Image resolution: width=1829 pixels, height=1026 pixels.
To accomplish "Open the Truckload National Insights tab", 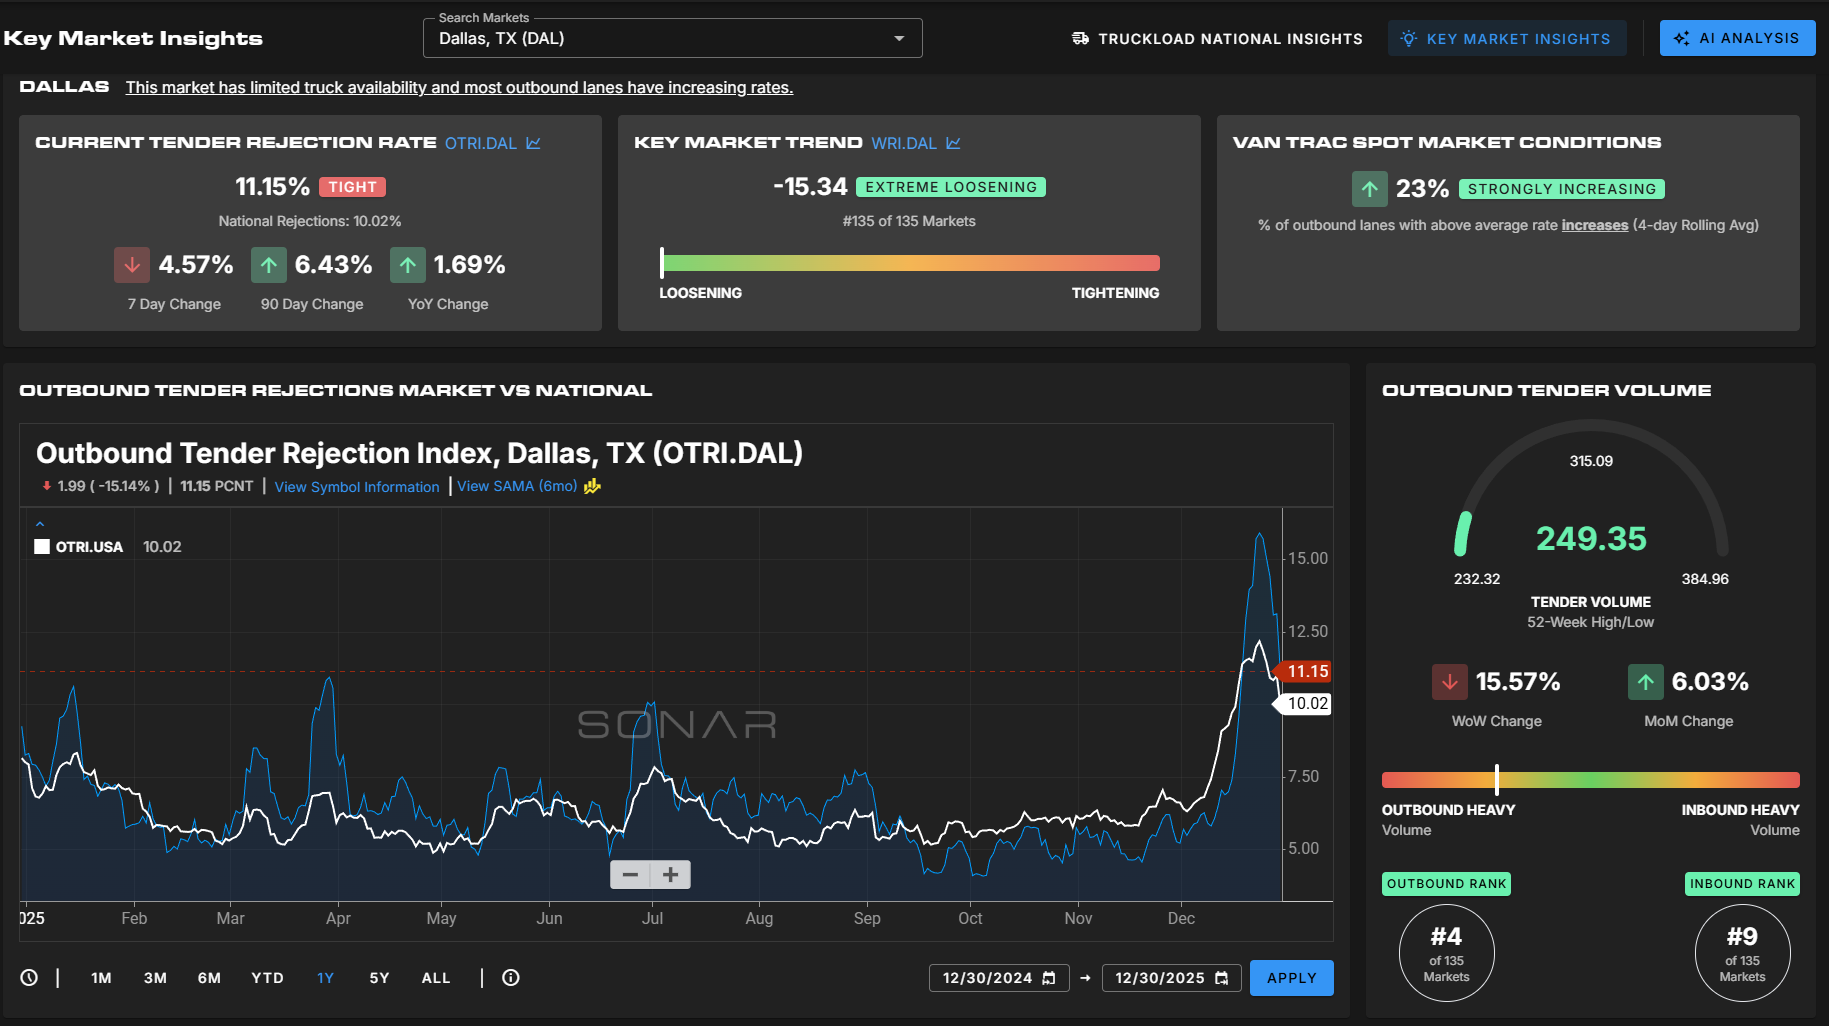I will click(x=1217, y=38).
